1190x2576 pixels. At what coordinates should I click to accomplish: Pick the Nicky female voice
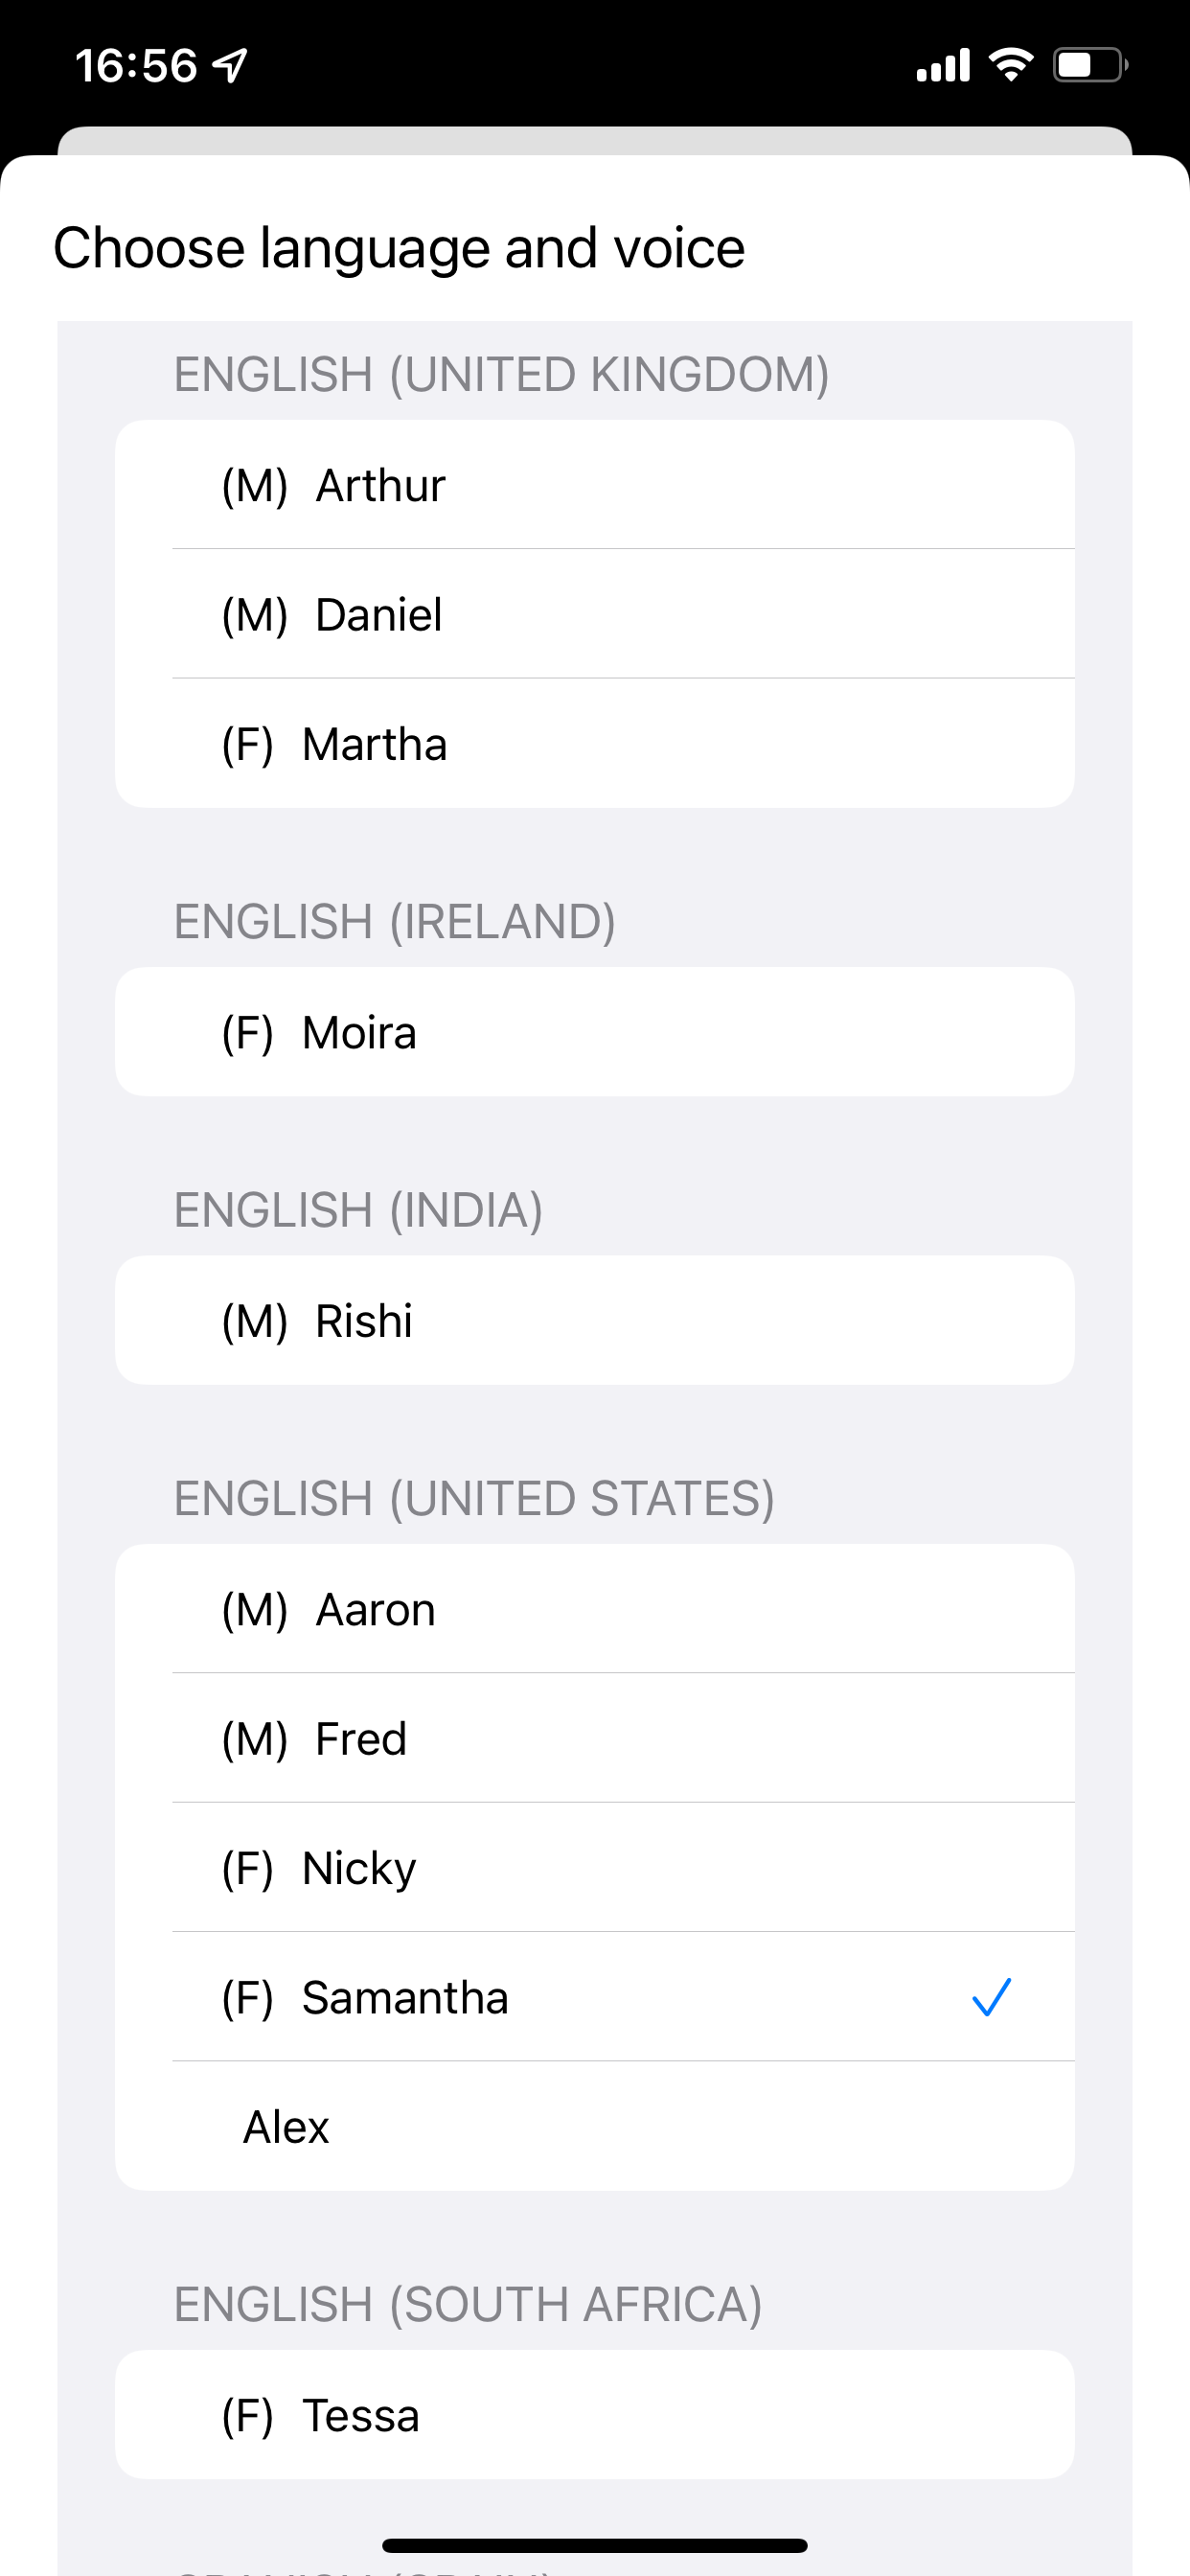[x=594, y=1867]
